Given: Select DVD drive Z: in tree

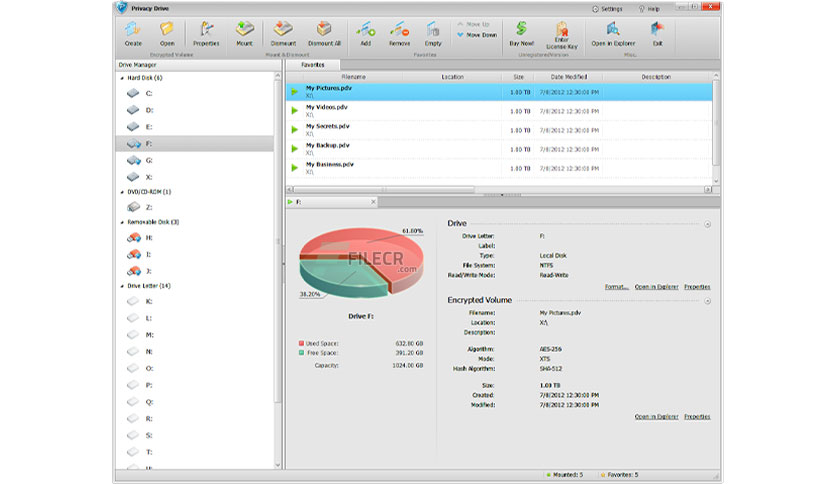Looking at the screenshot, I should point(195,207).
